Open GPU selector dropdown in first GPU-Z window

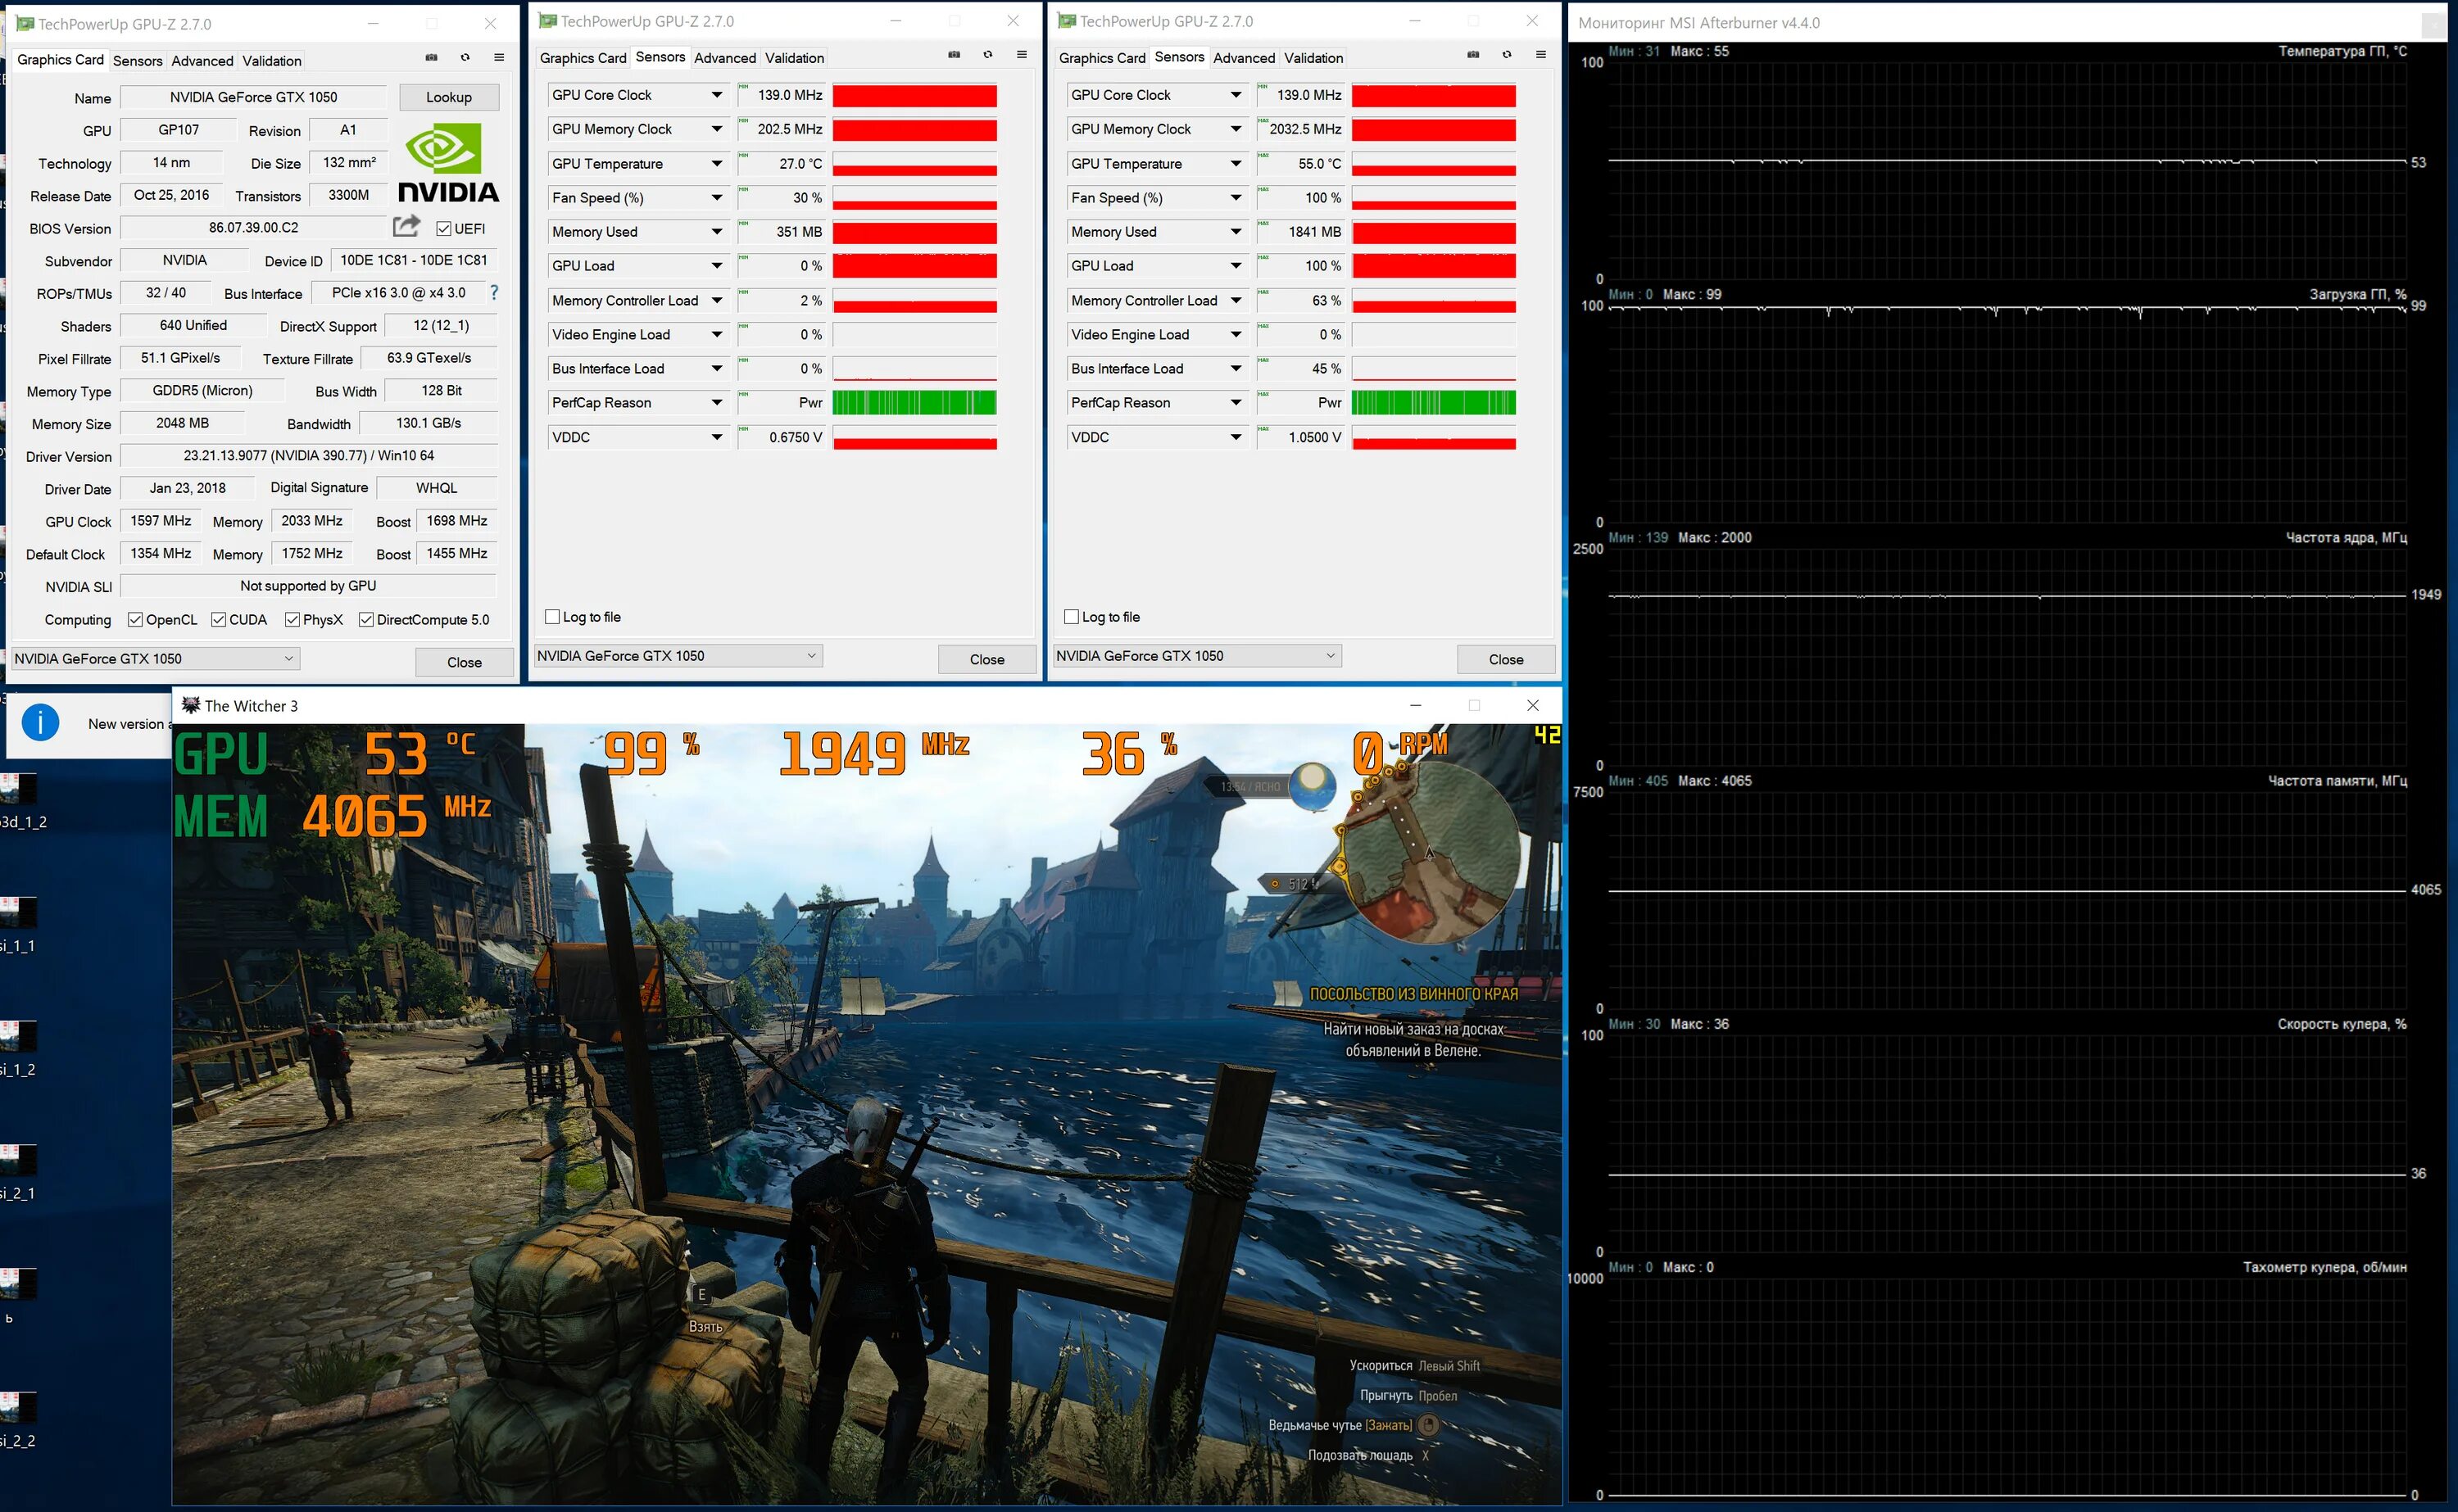155,658
